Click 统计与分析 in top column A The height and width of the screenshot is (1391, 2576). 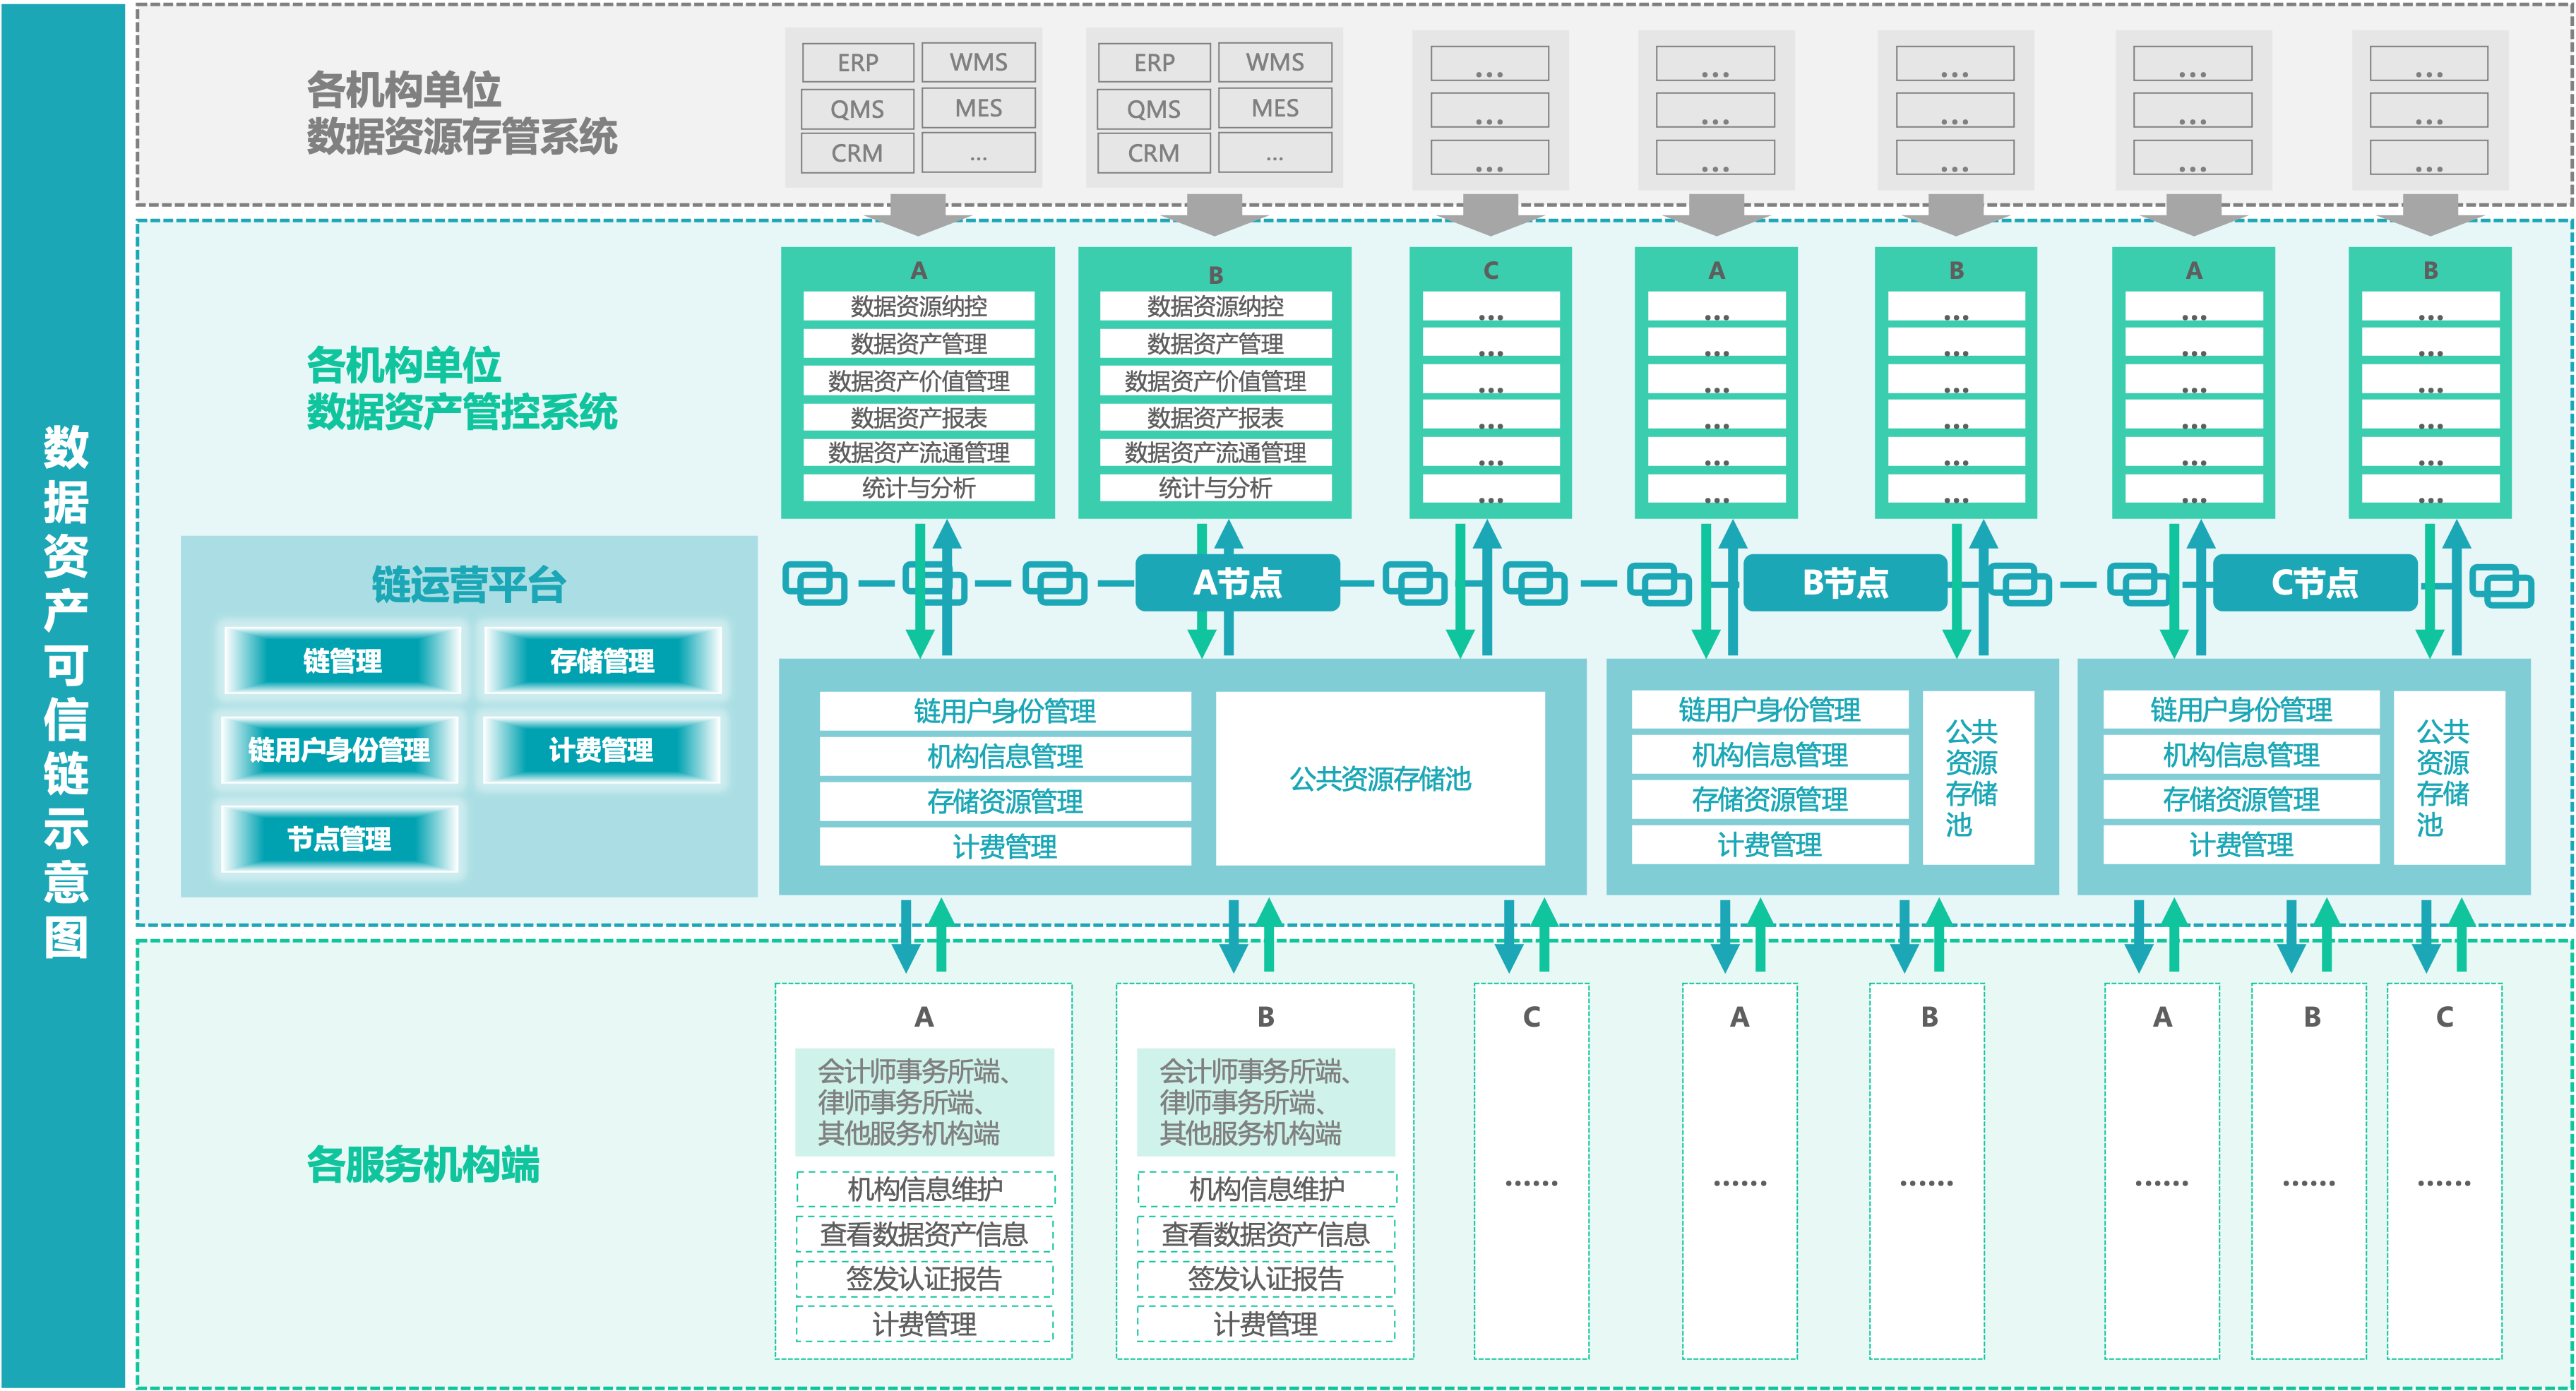[x=918, y=488]
